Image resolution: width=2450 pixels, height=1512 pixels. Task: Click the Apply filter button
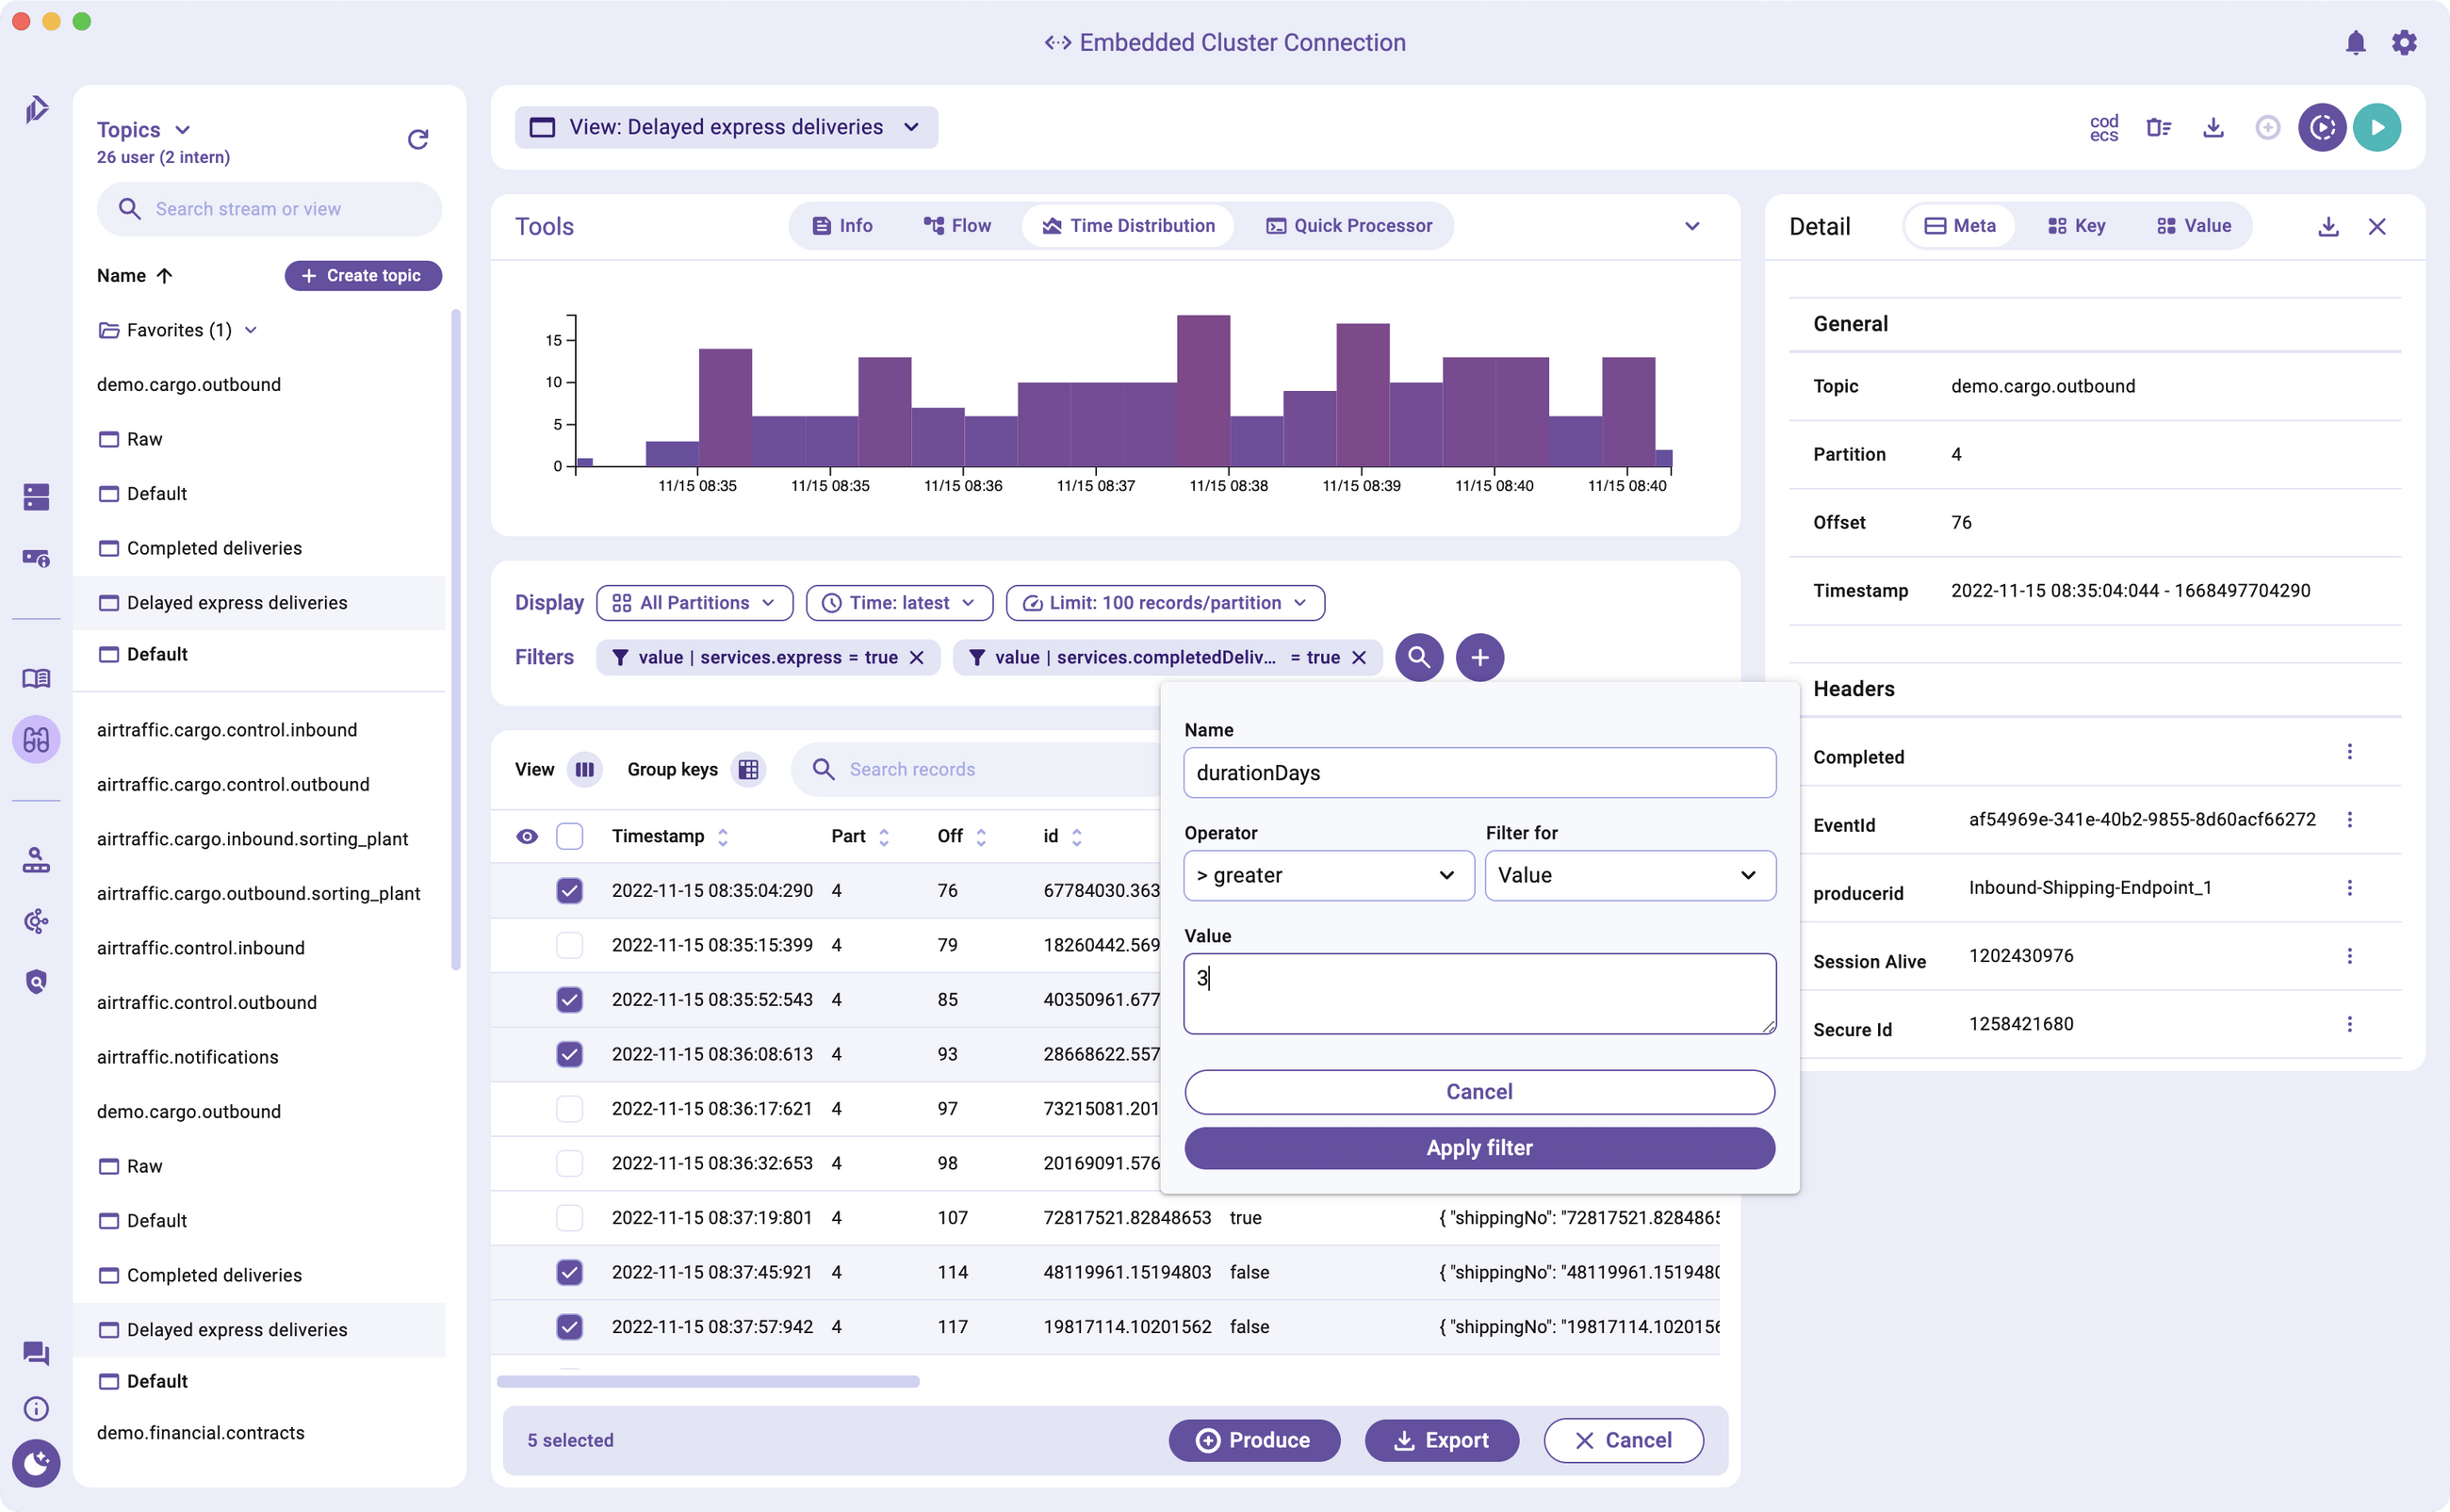[1479, 1148]
